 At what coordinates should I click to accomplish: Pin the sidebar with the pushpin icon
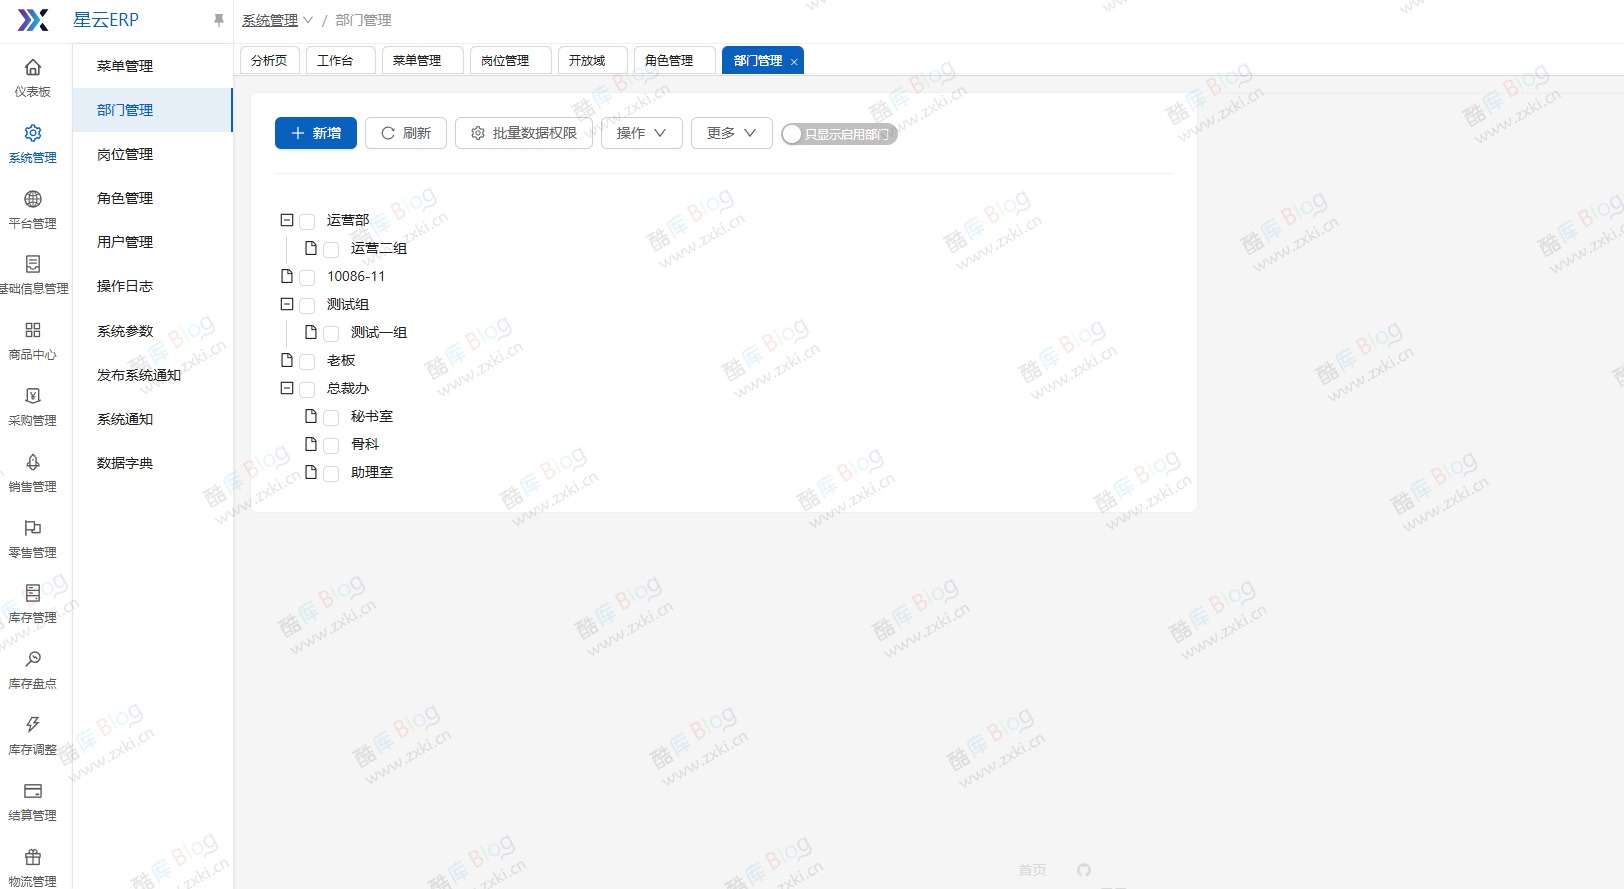pyautogui.click(x=219, y=20)
